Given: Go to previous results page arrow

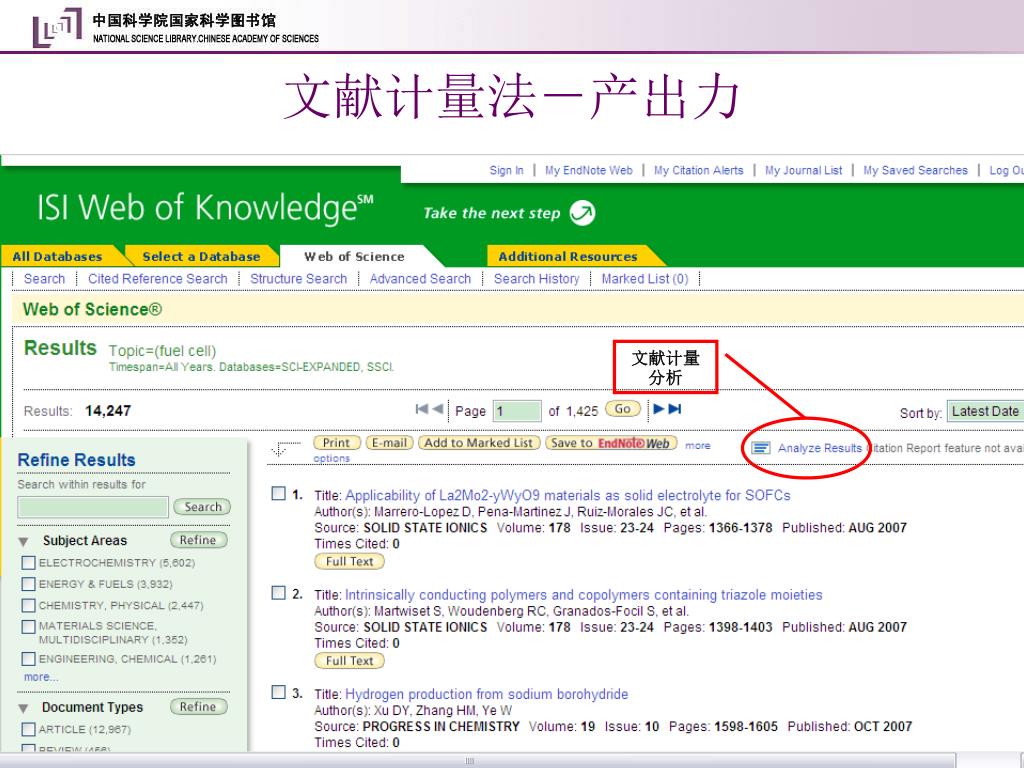Looking at the screenshot, I should click(438, 409).
